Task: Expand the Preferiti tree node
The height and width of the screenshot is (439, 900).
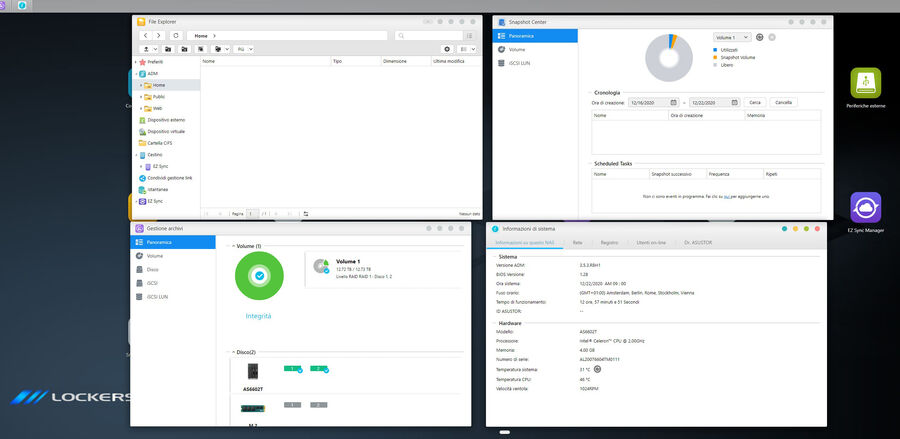Action: tap(136, 62)
